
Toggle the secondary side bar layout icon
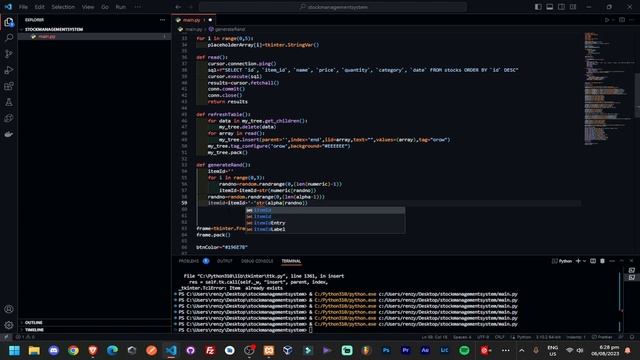(x=561, y=7)
